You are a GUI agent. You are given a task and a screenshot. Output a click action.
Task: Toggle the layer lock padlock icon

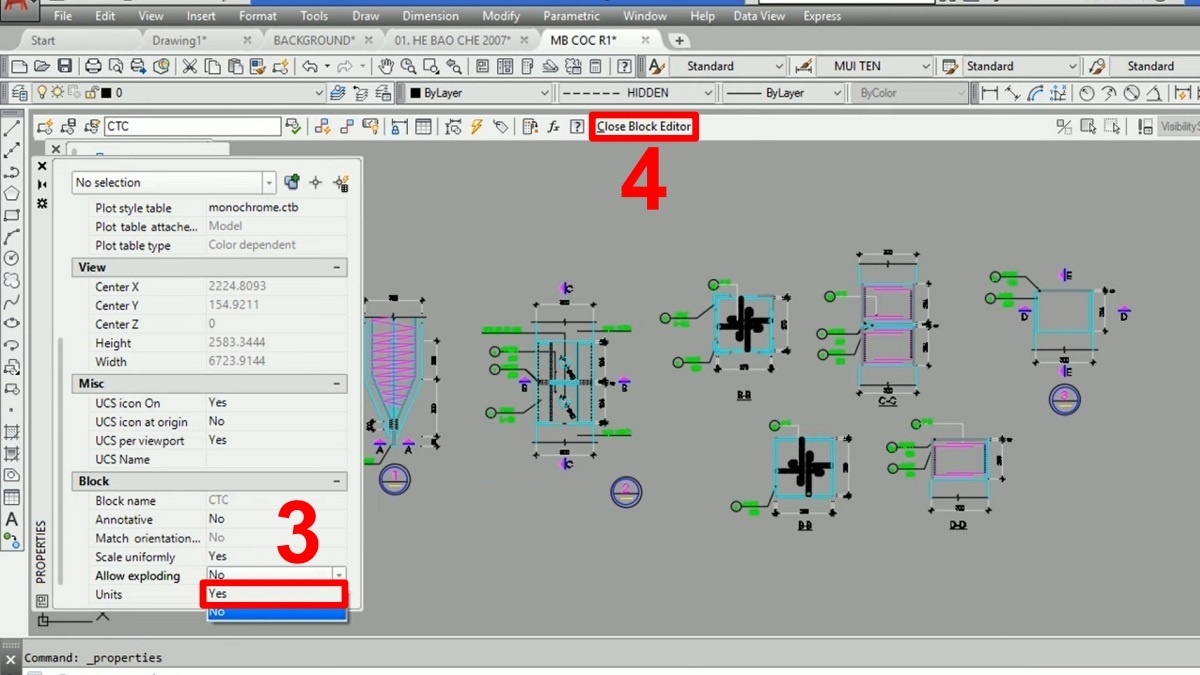coord(91,93)
